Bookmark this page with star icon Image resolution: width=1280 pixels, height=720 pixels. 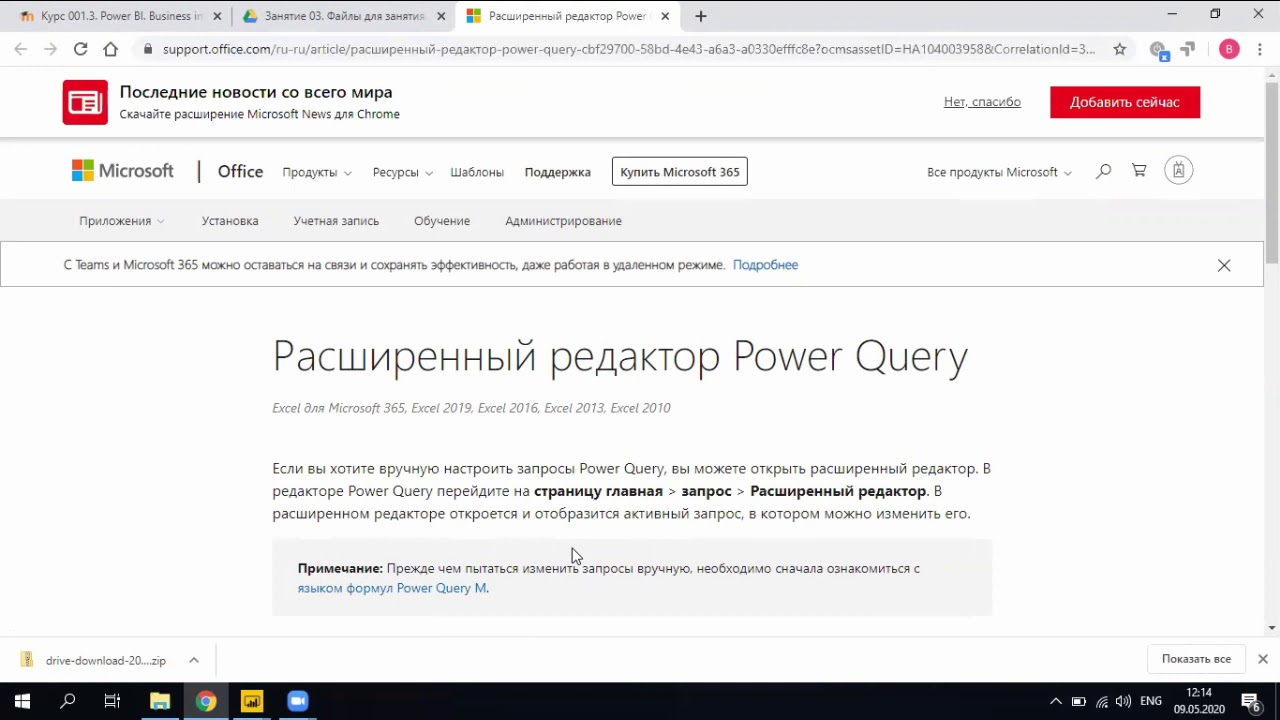click(1119, 49)
